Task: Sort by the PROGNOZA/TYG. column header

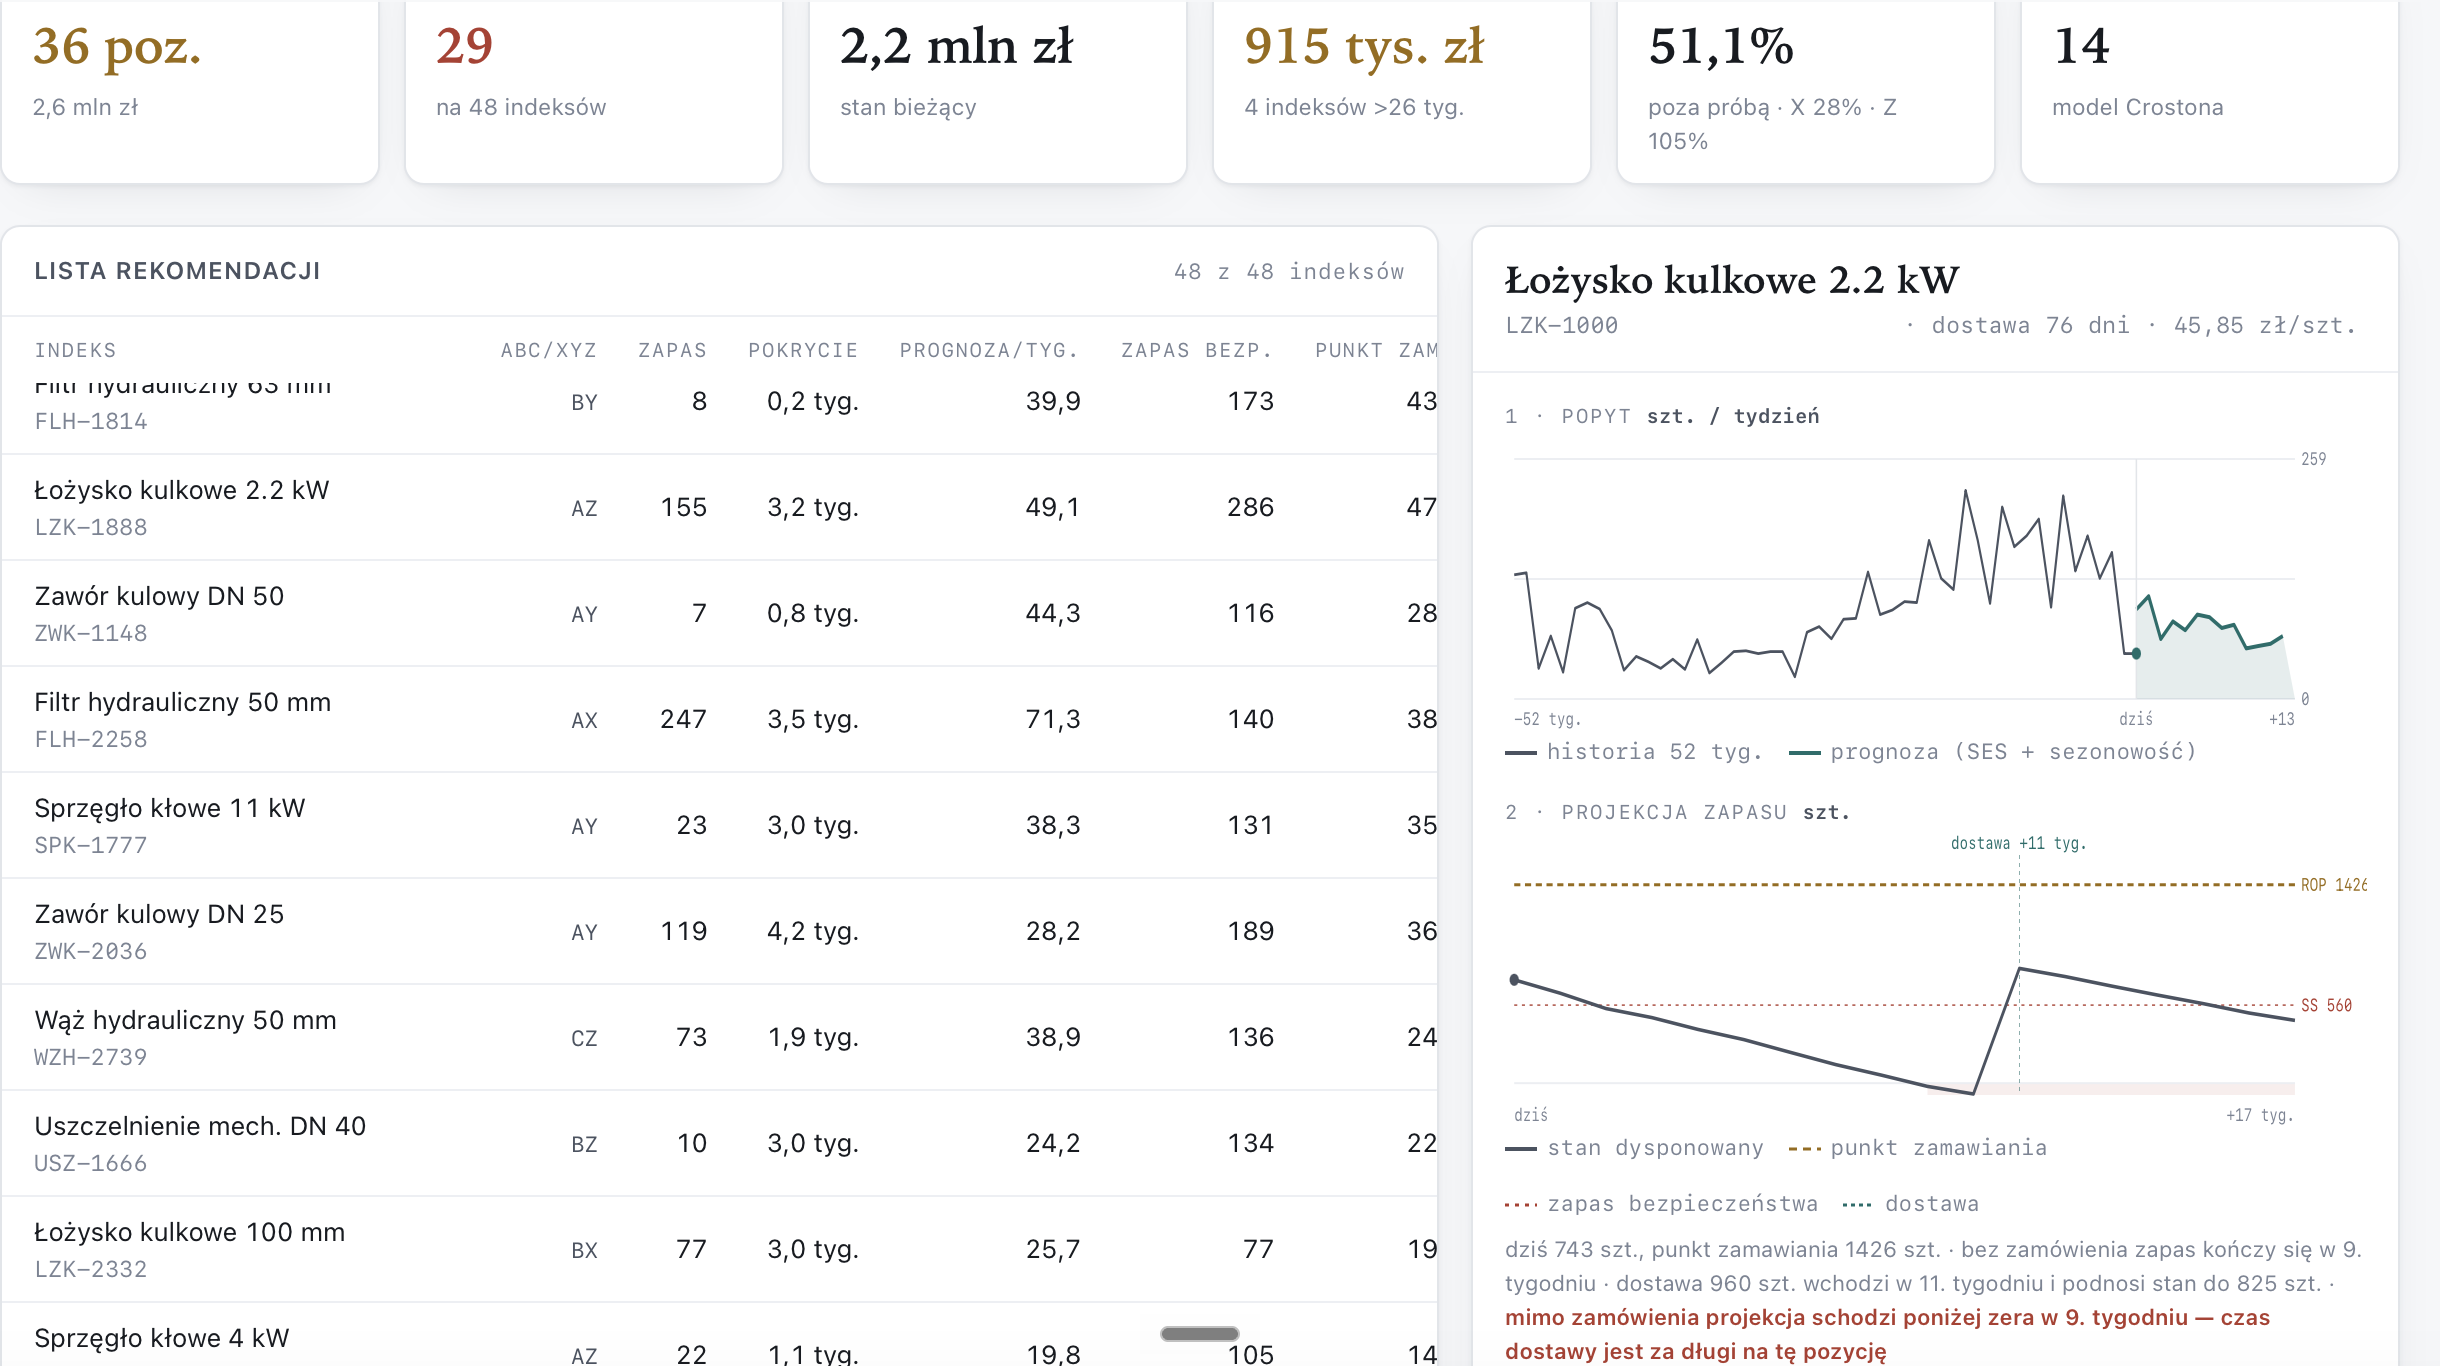Action: (x=989, y=350)
